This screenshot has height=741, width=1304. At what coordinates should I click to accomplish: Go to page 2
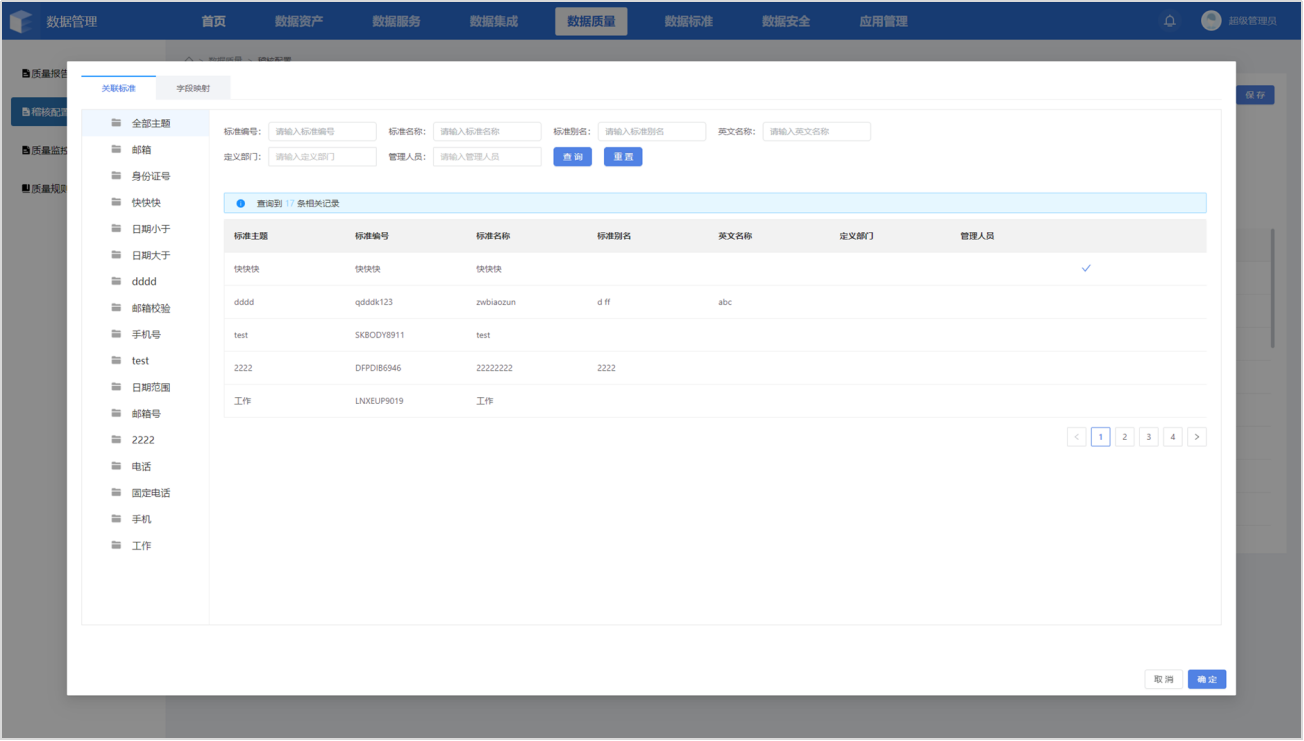(x=1125, y=437)
